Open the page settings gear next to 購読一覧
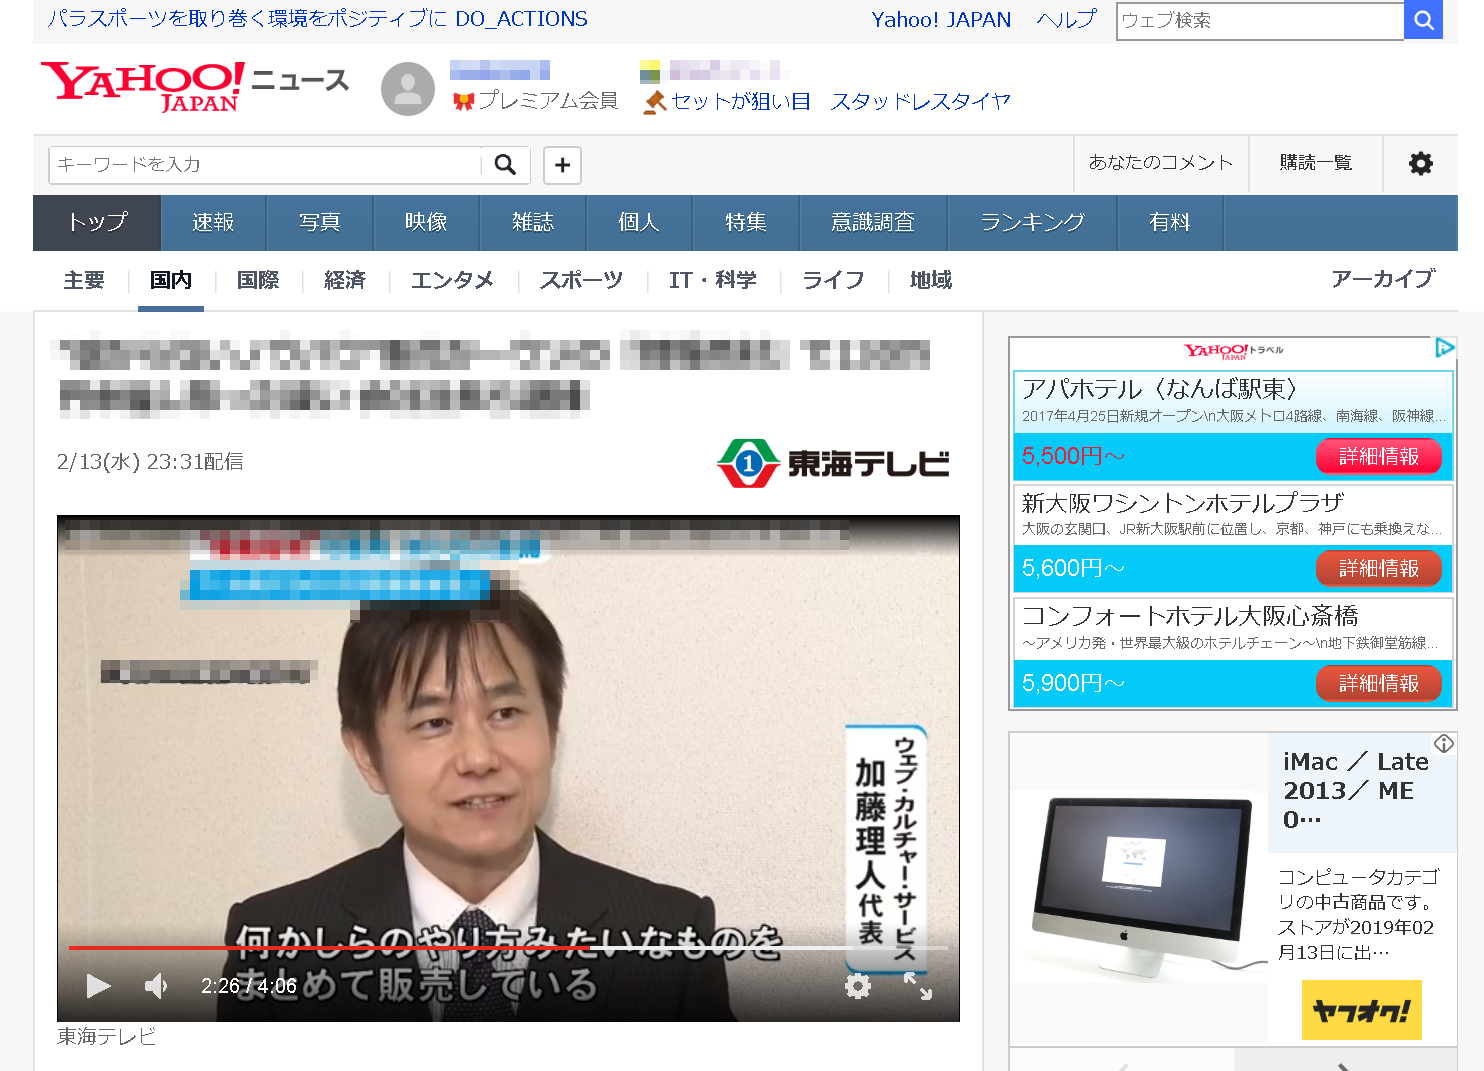Image resolution: width=1484 pixels, height=1071 pixels. tap(1421, 164)
